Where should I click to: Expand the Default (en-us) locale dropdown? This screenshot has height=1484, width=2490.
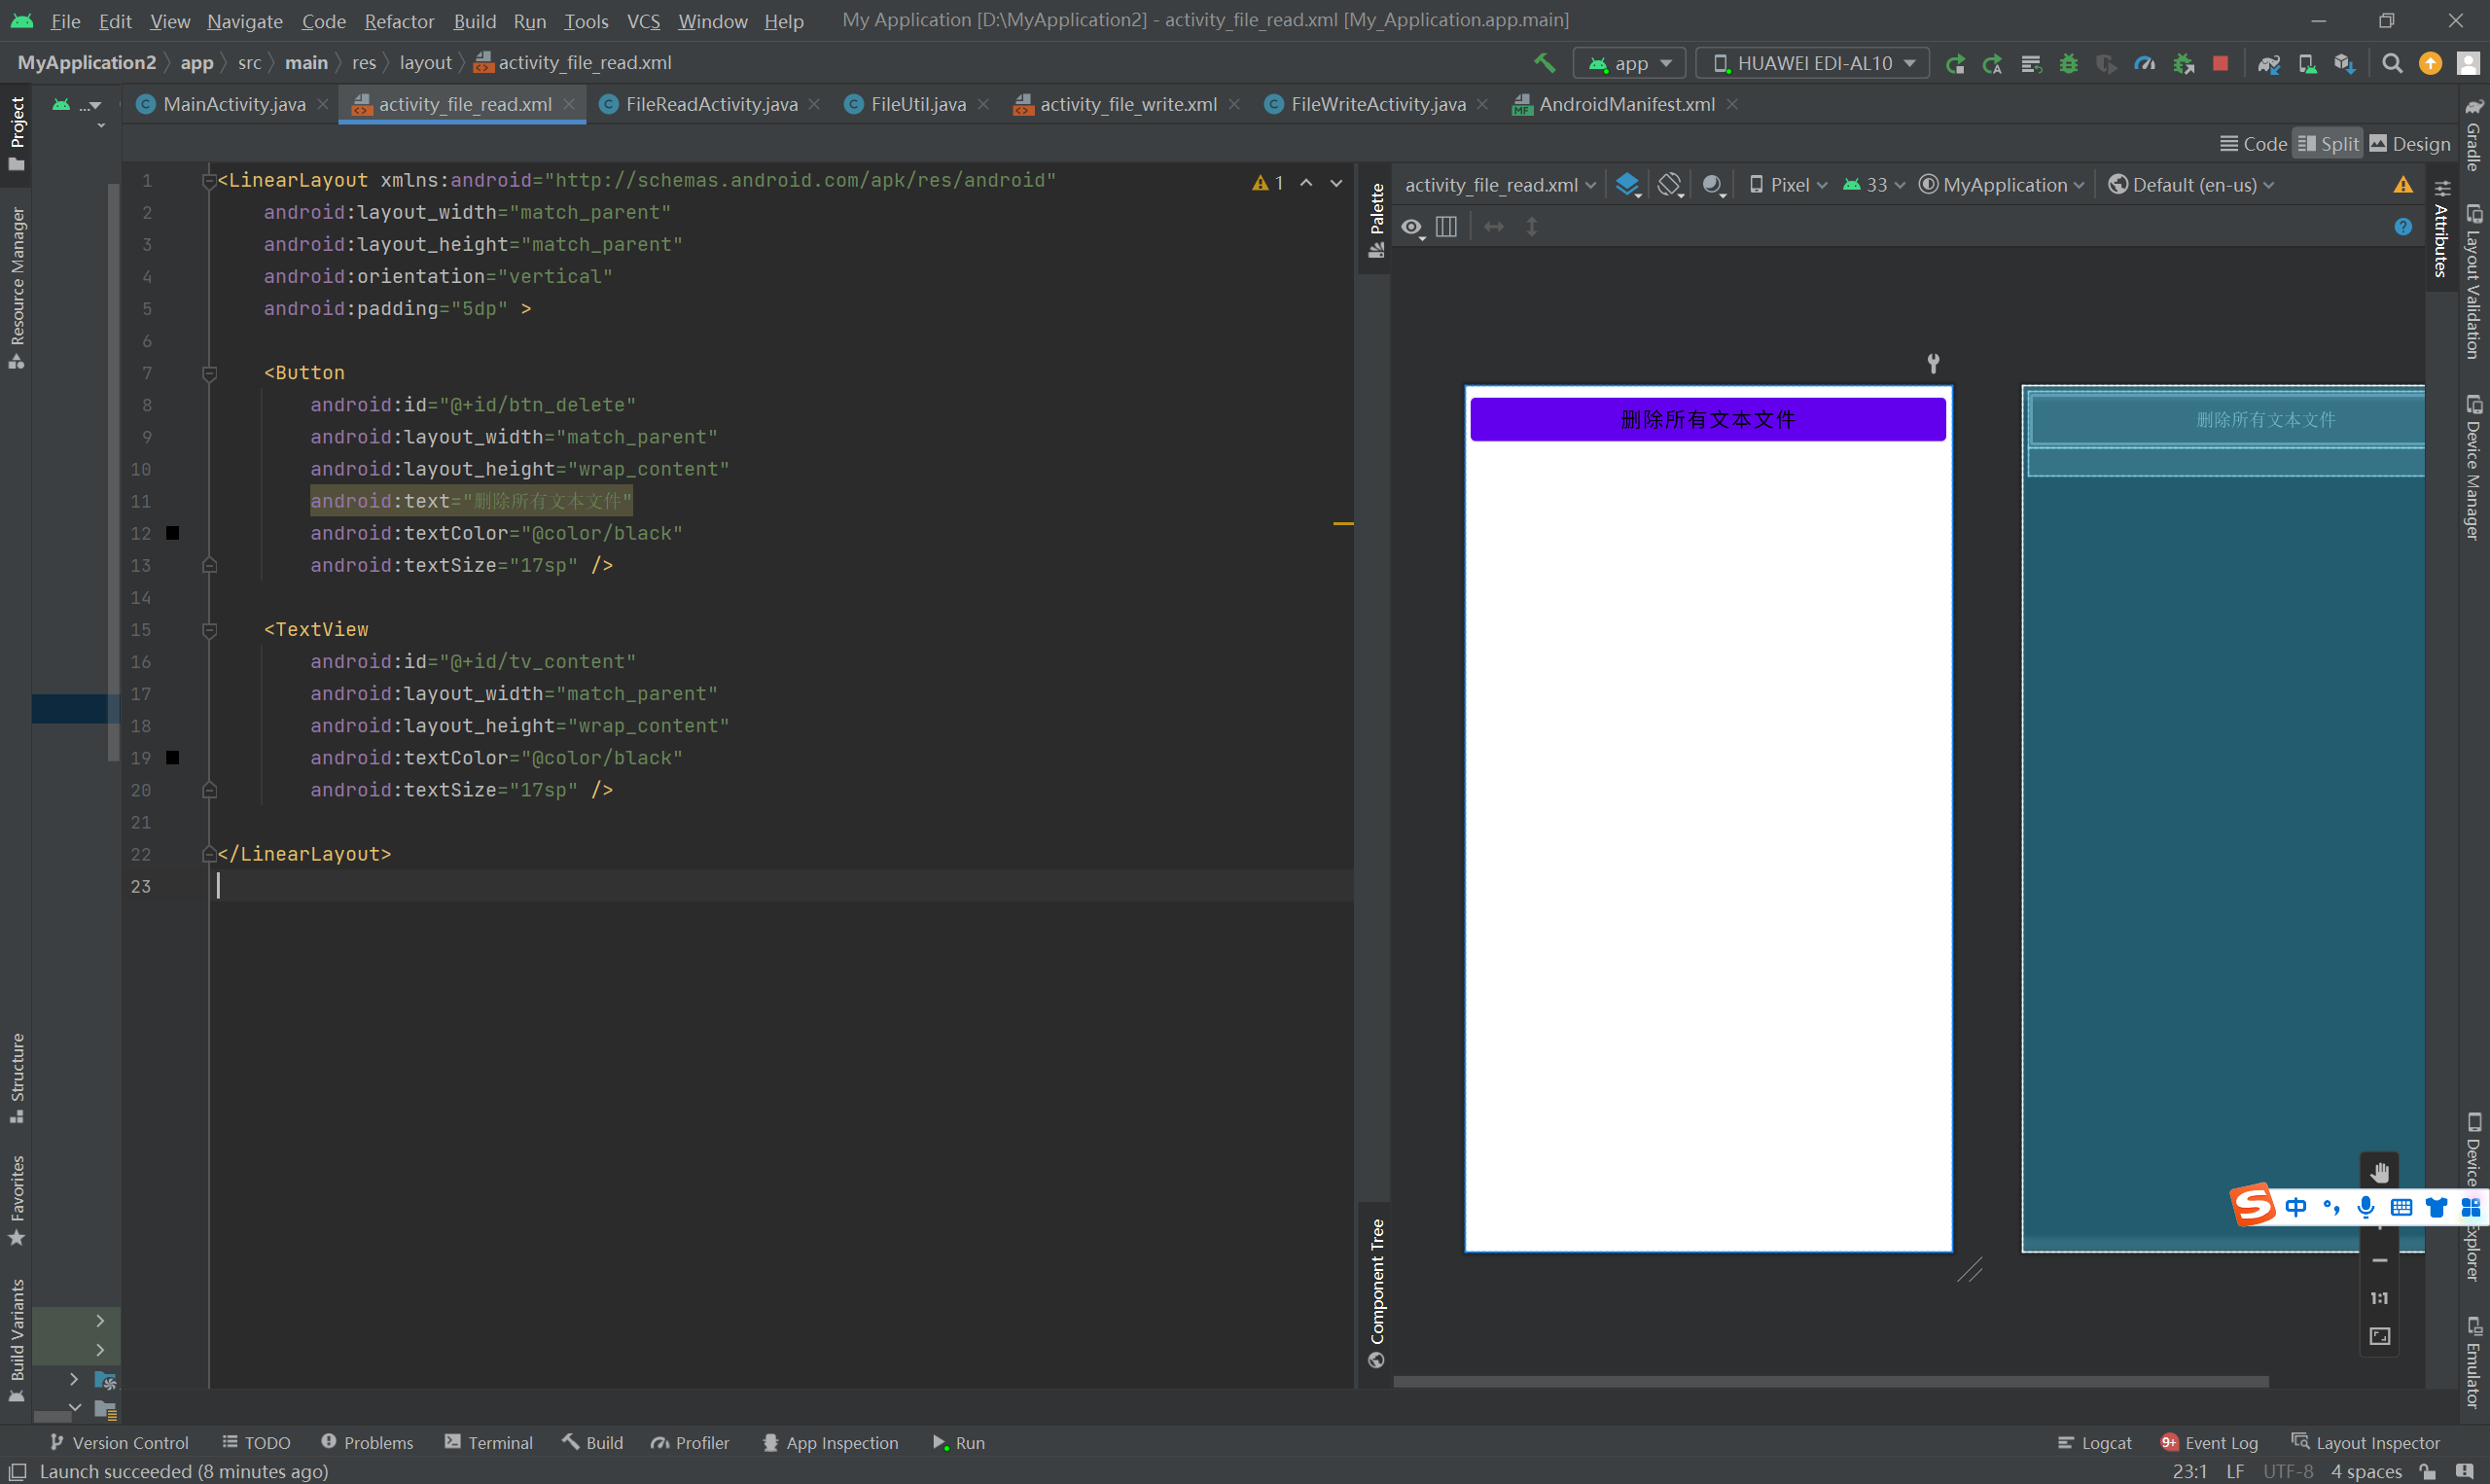click(x=2192, y=185)
